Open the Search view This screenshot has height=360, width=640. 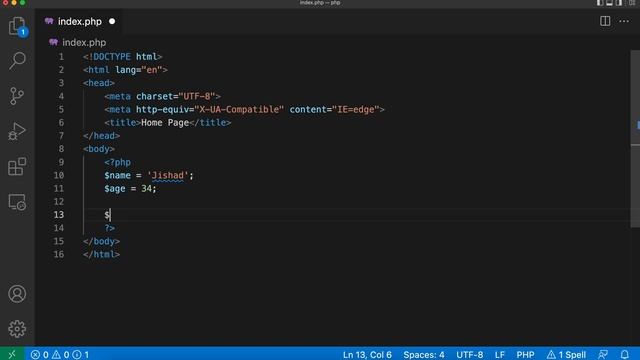(x=17, y=60)
